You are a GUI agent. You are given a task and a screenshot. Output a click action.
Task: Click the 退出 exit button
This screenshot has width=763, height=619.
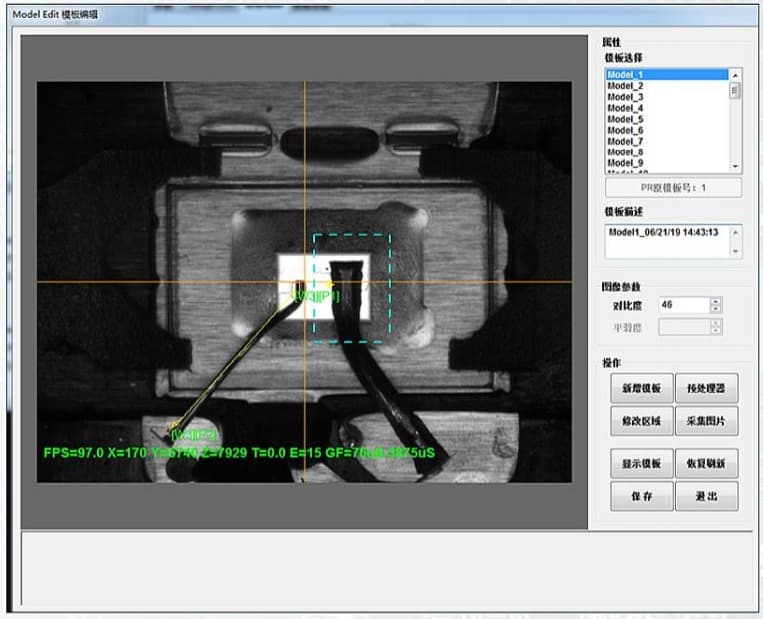706,496
